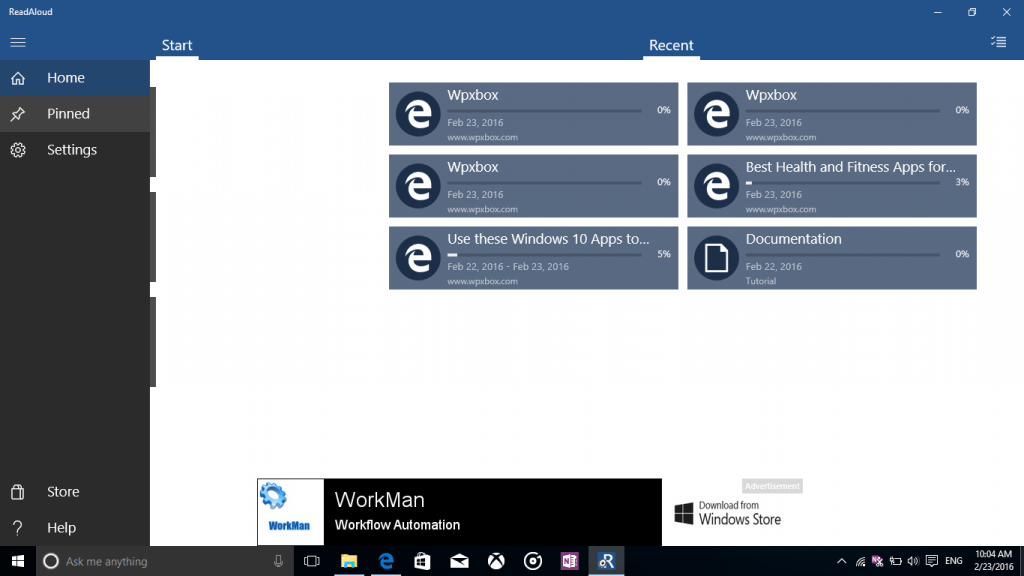
Task: Click the volume speaker tray icon
Action: pyautogui.click(x=913, y=561)
